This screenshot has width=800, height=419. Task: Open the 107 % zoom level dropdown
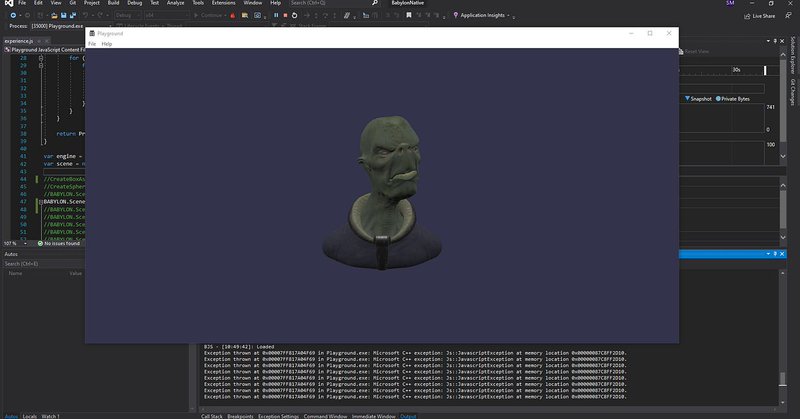coord(15,243)
